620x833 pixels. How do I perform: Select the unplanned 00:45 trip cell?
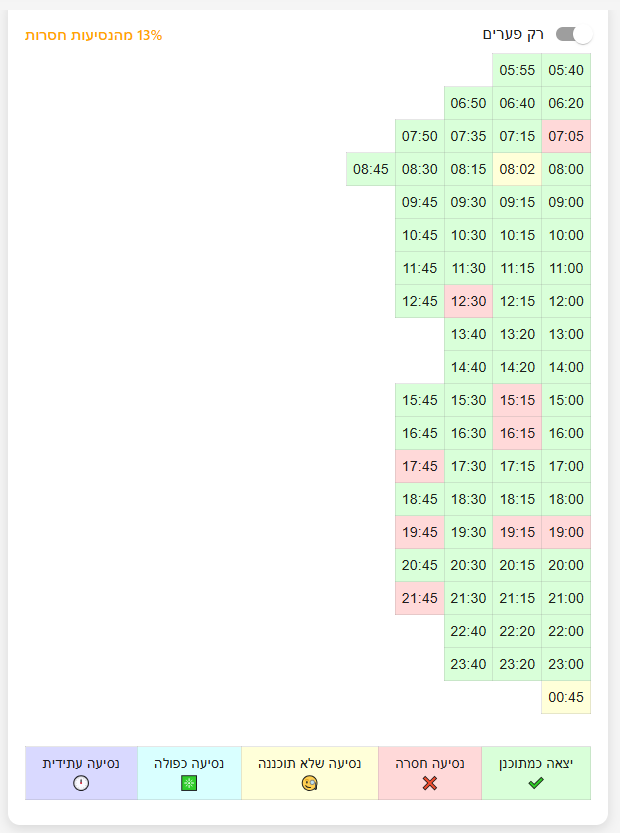(x=566, y=697)
